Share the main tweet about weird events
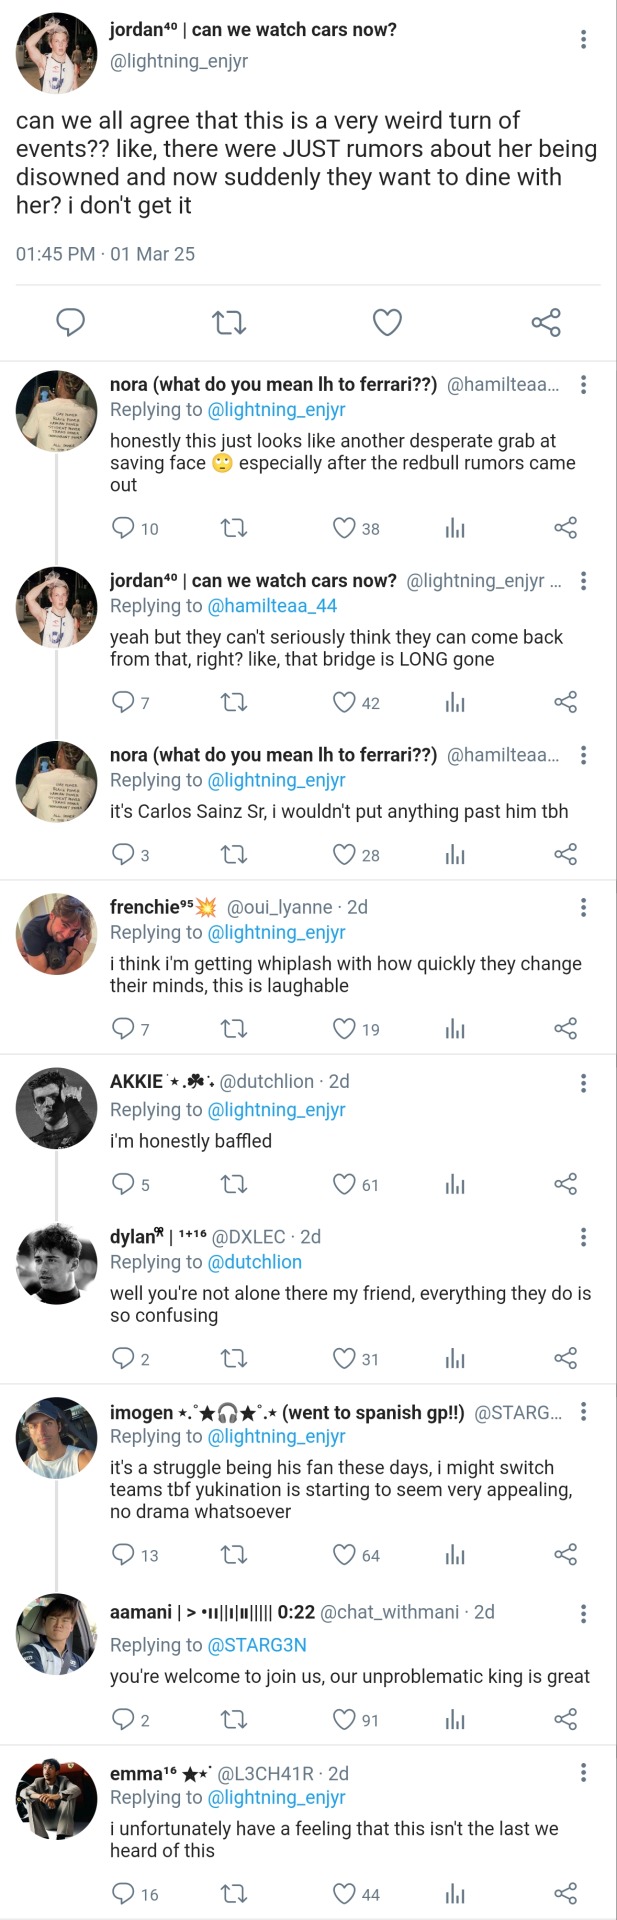The width and height of the screenshot is (617, 1920). point(546,322)
